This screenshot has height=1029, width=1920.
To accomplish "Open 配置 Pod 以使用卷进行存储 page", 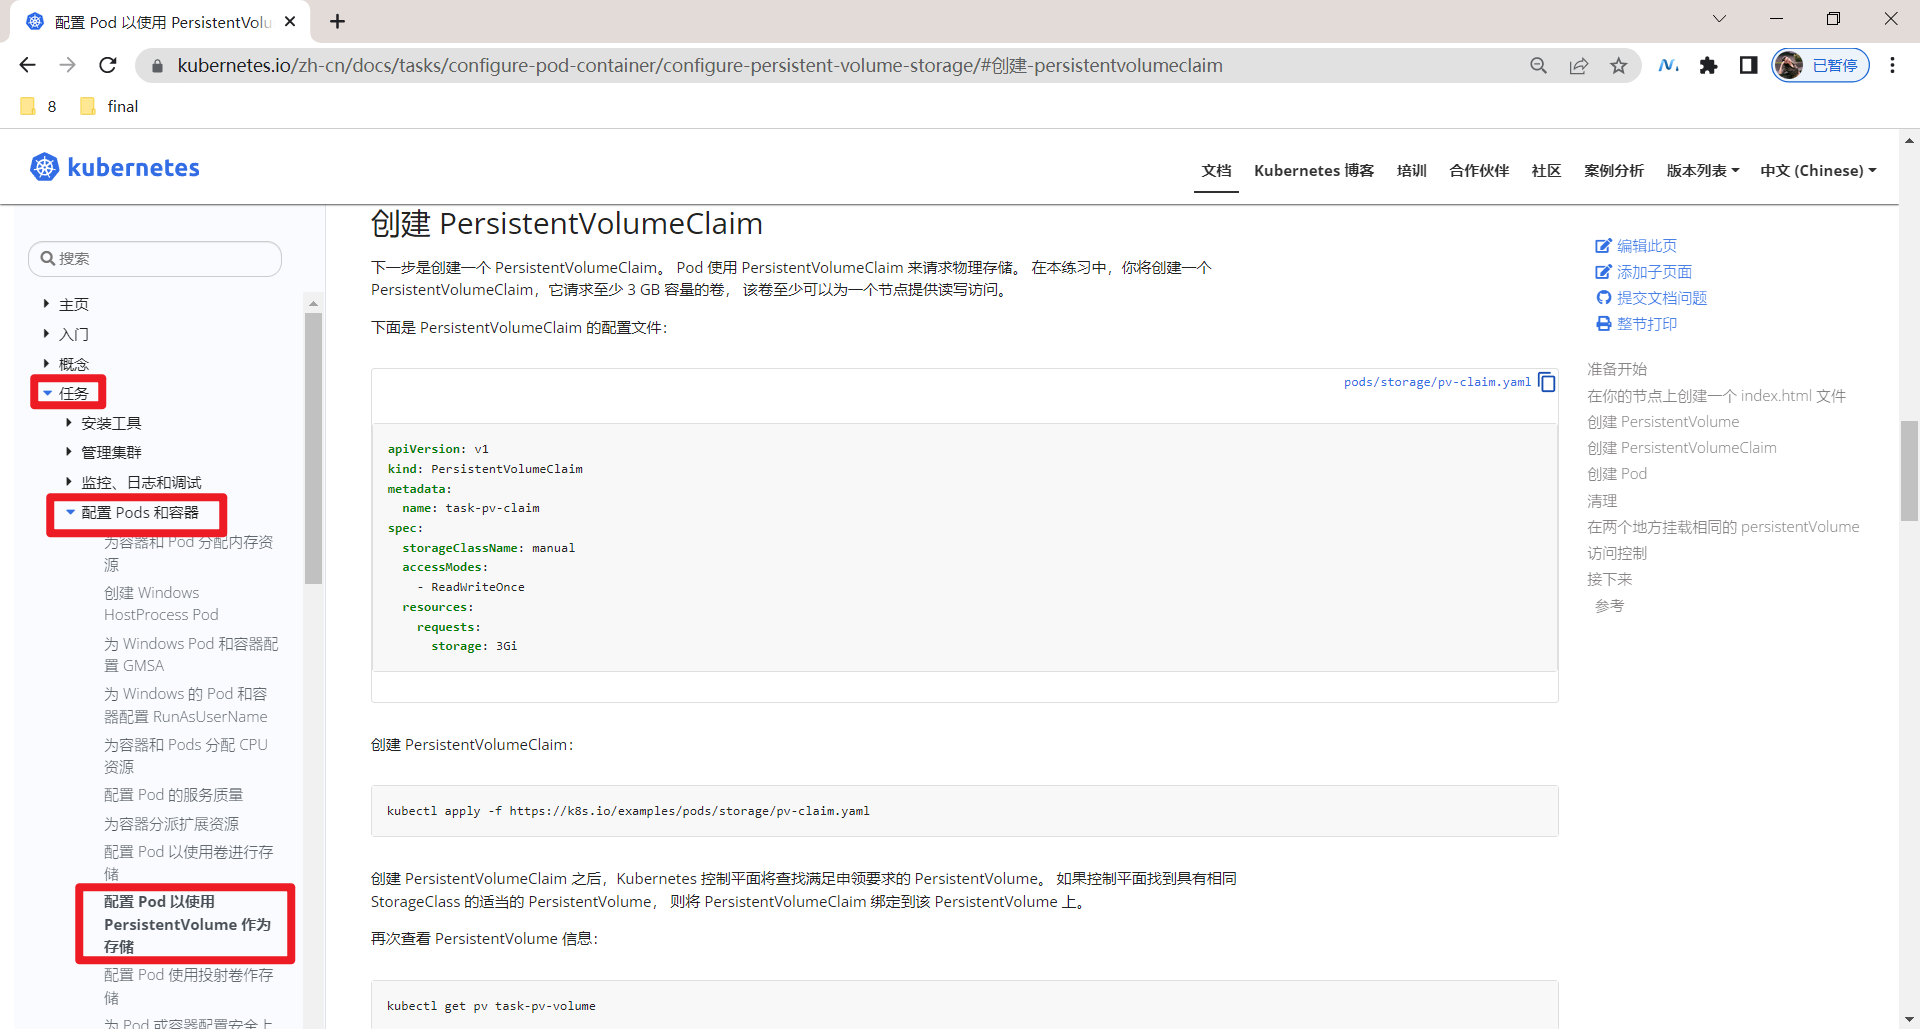I will tap(189, 863).
